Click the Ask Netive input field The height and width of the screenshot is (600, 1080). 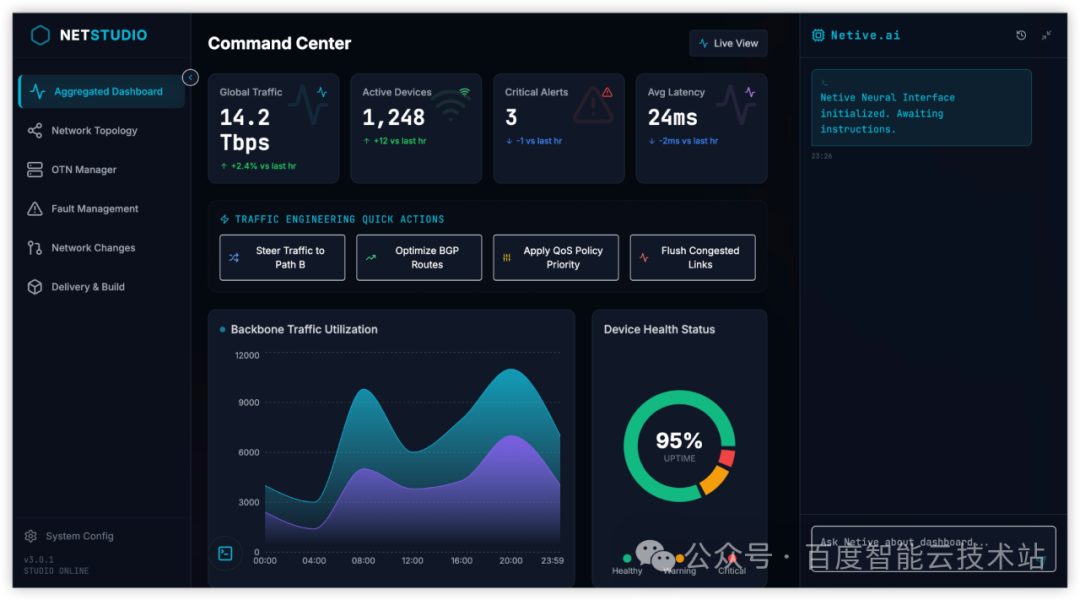(x=933, y=548)
